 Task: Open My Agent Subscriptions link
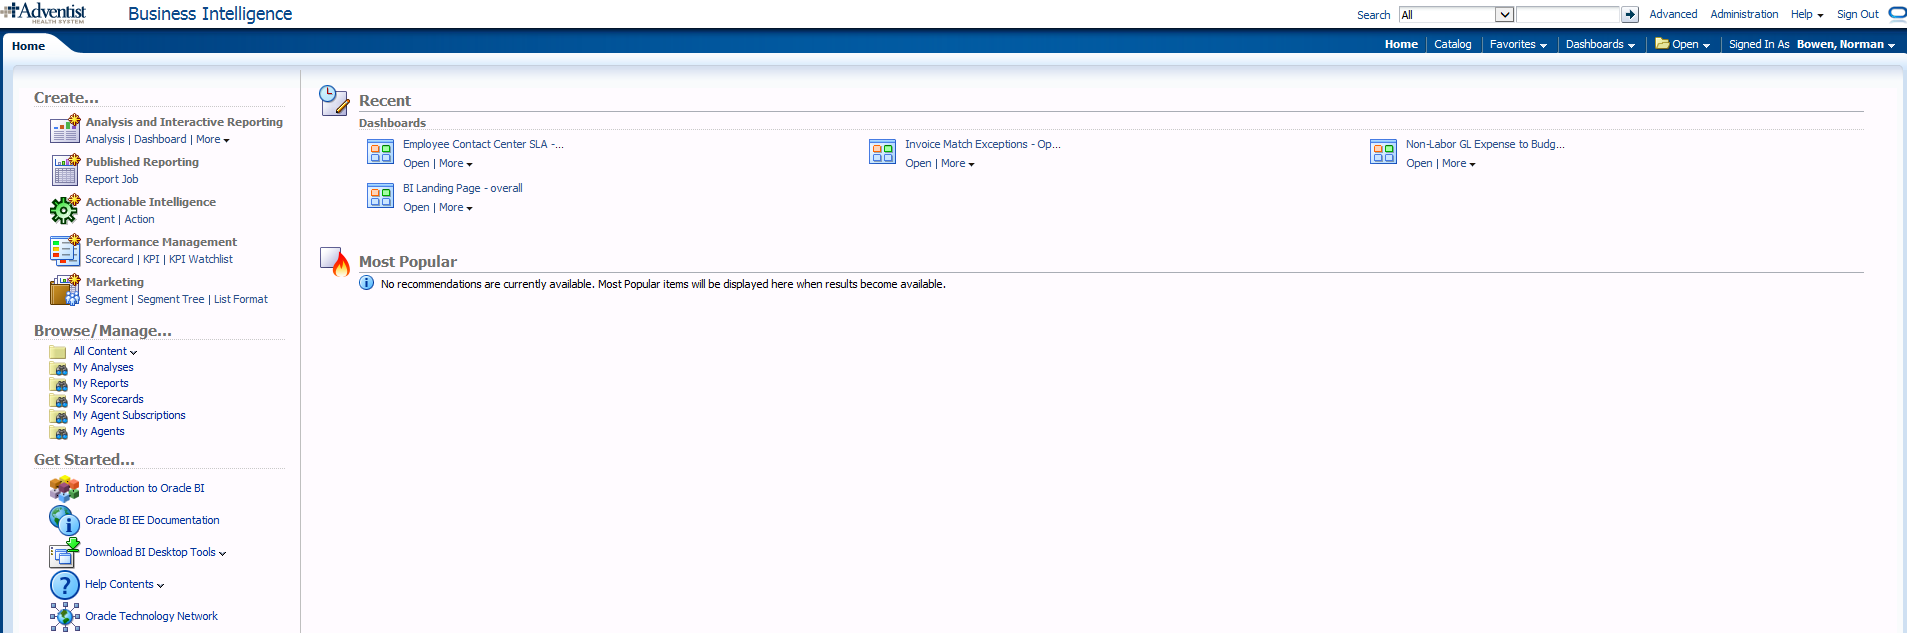pos(129,416)
